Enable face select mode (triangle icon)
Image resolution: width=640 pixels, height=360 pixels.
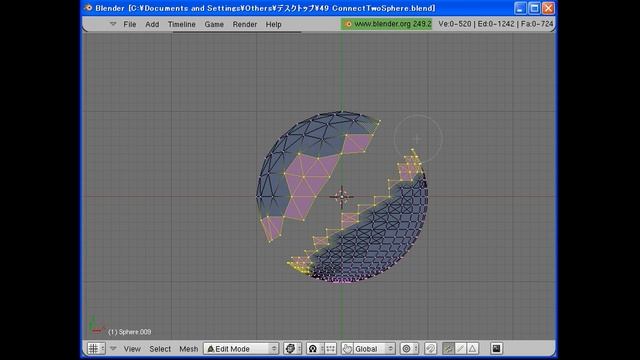pyautogui.click(x=473, y=349)
